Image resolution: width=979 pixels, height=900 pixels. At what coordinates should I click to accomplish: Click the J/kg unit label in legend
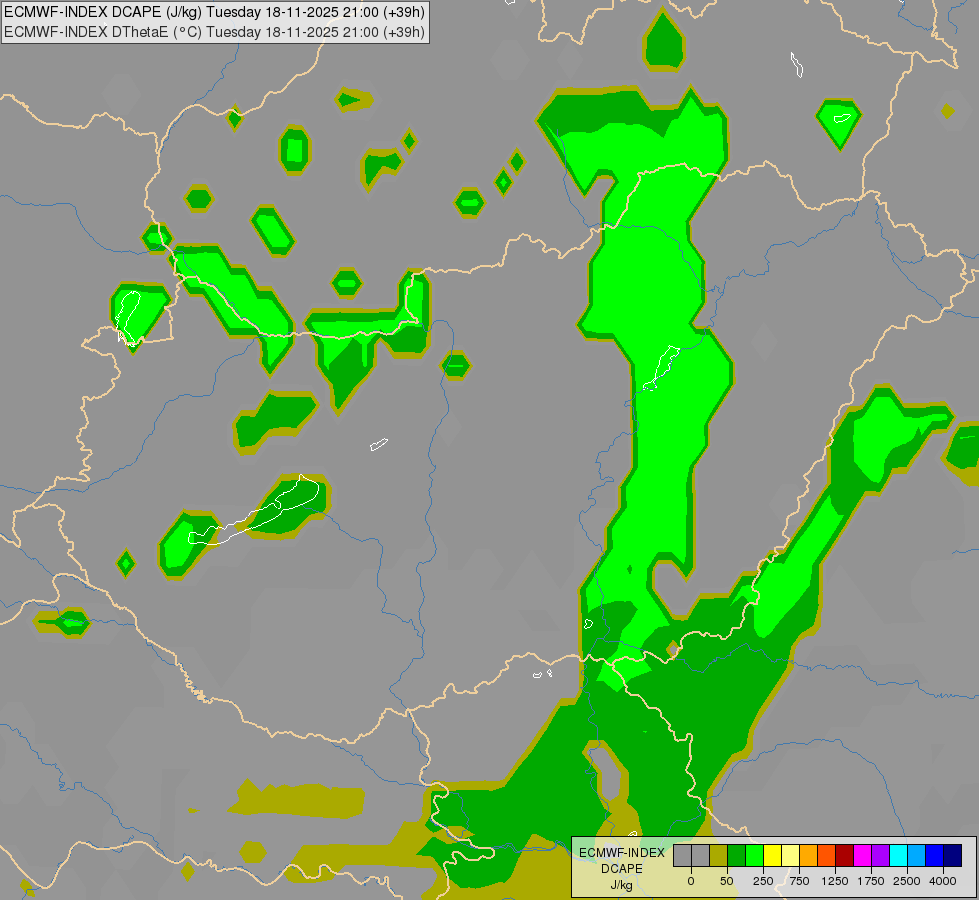pos(622,885)
